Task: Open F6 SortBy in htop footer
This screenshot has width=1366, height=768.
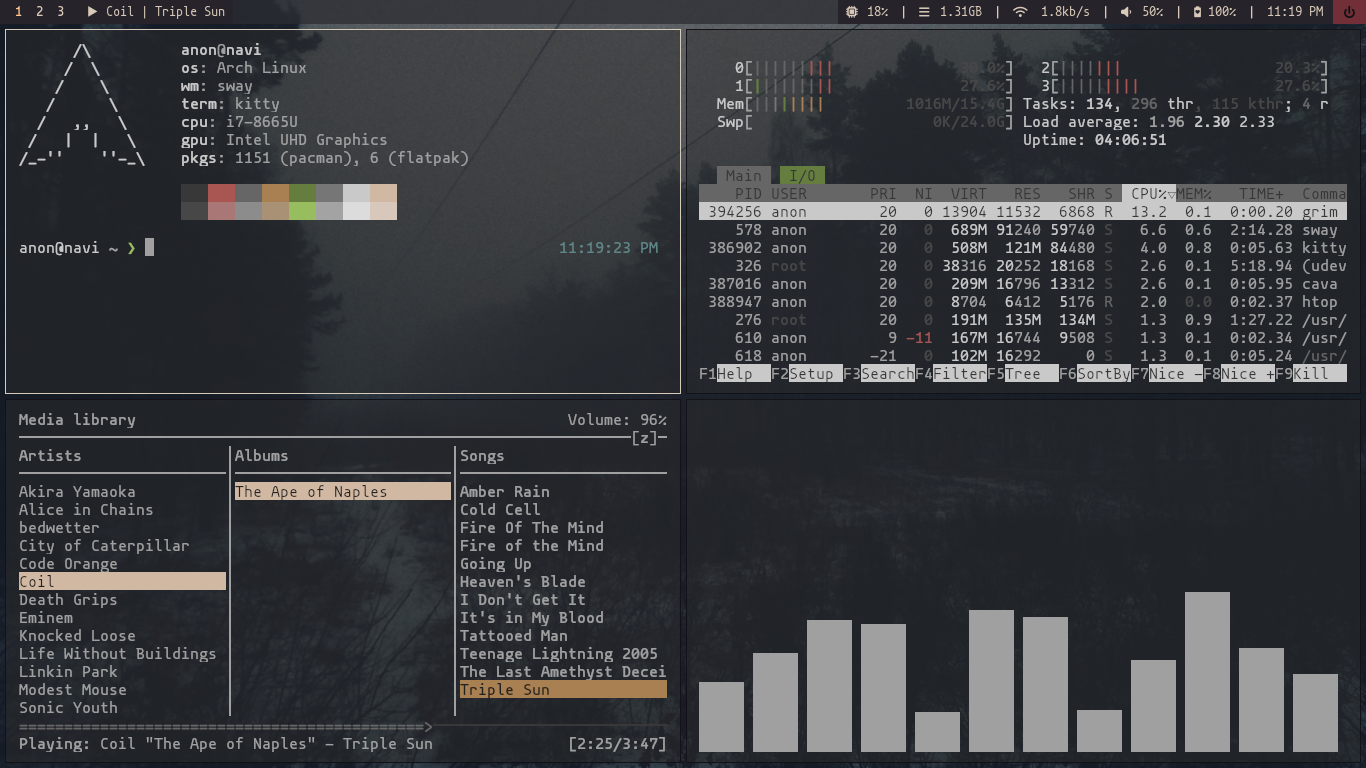Action: [1095, 374]
